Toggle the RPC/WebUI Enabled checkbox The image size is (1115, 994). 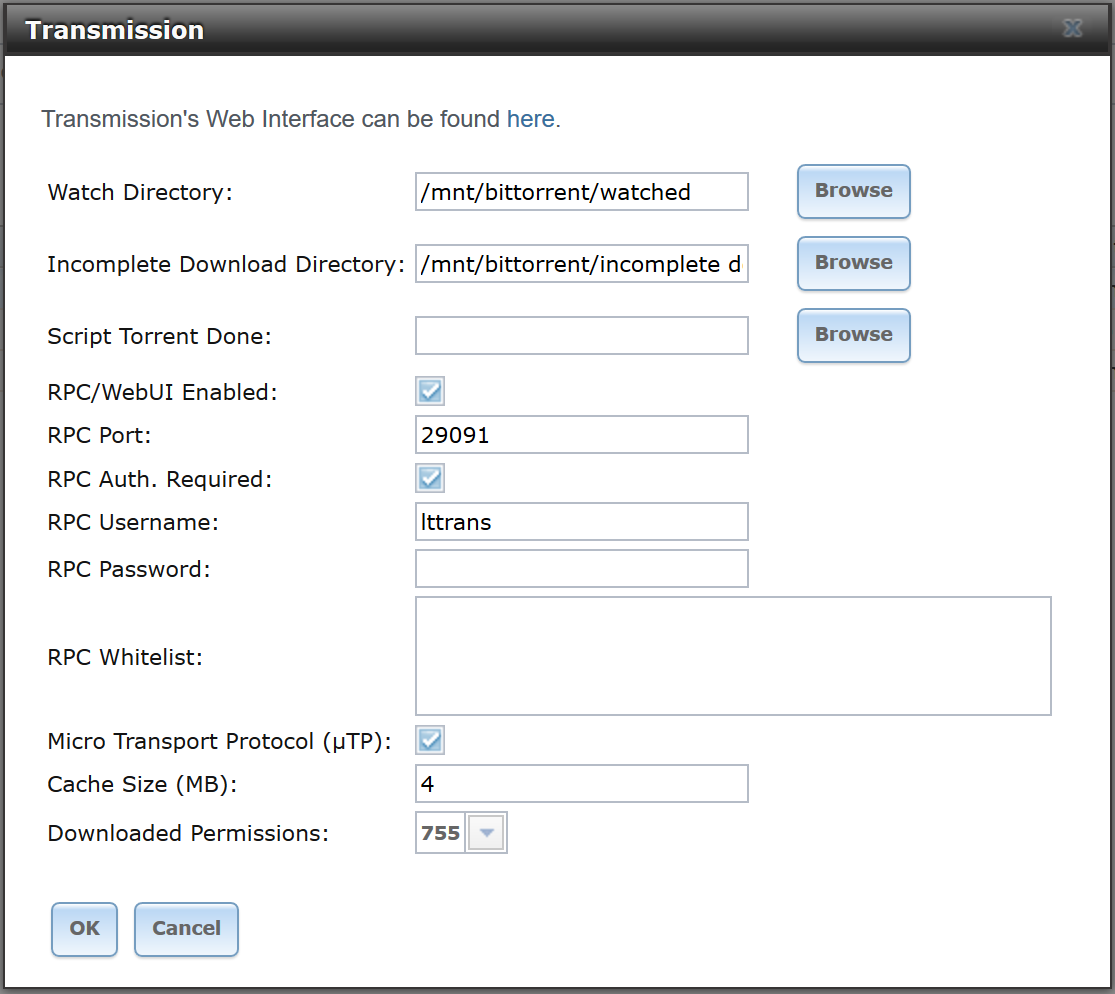(430, 391)
